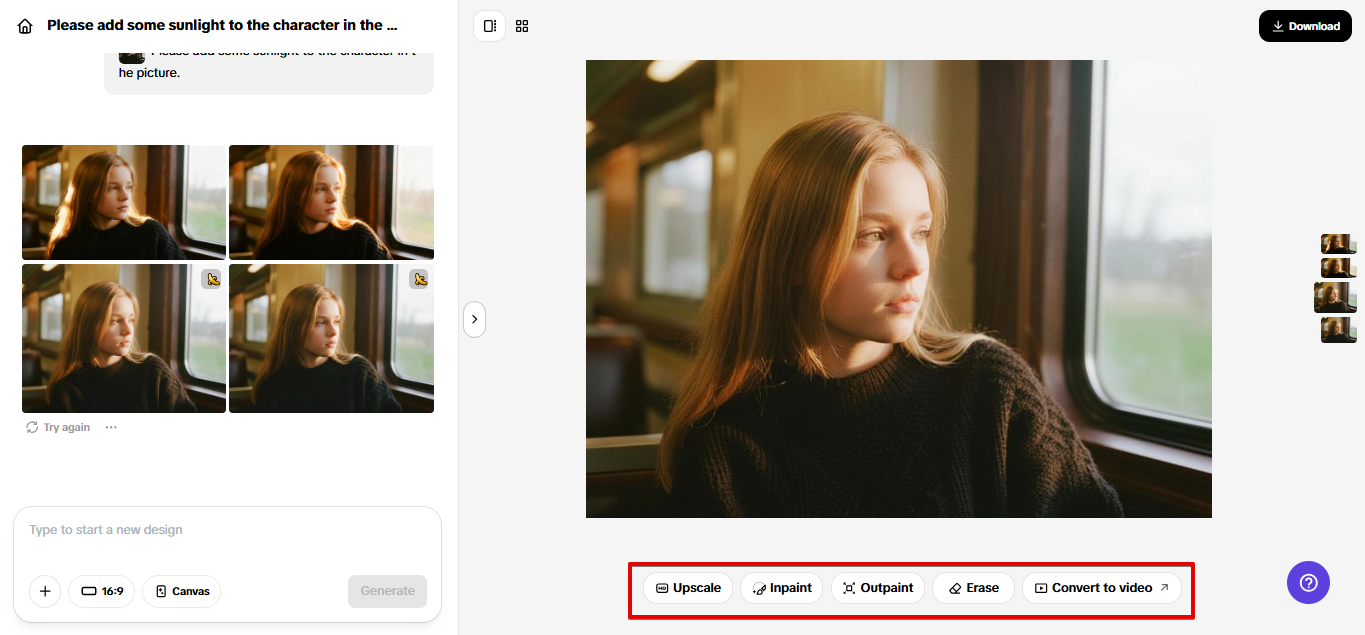
Task: Click the Upscale tool
Action: click(688, 588)
